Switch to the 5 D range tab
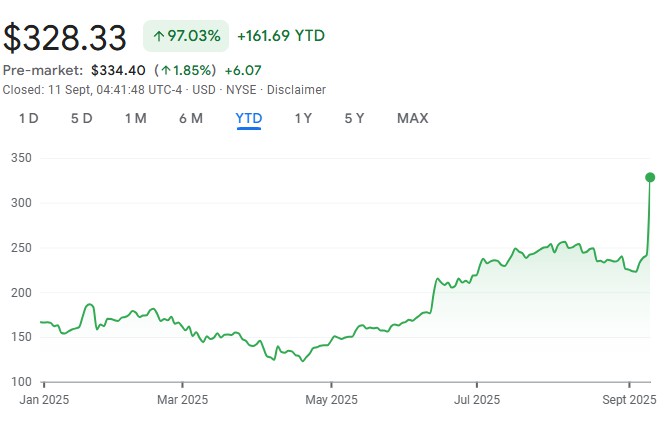Viewport: 669px width, 423px height. point(82,118)
